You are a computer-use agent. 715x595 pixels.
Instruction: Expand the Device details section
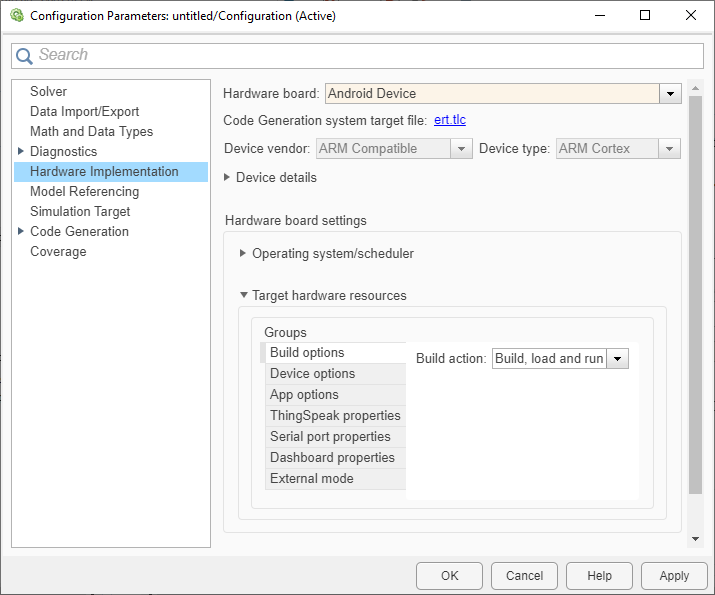[x=227, y=178]
